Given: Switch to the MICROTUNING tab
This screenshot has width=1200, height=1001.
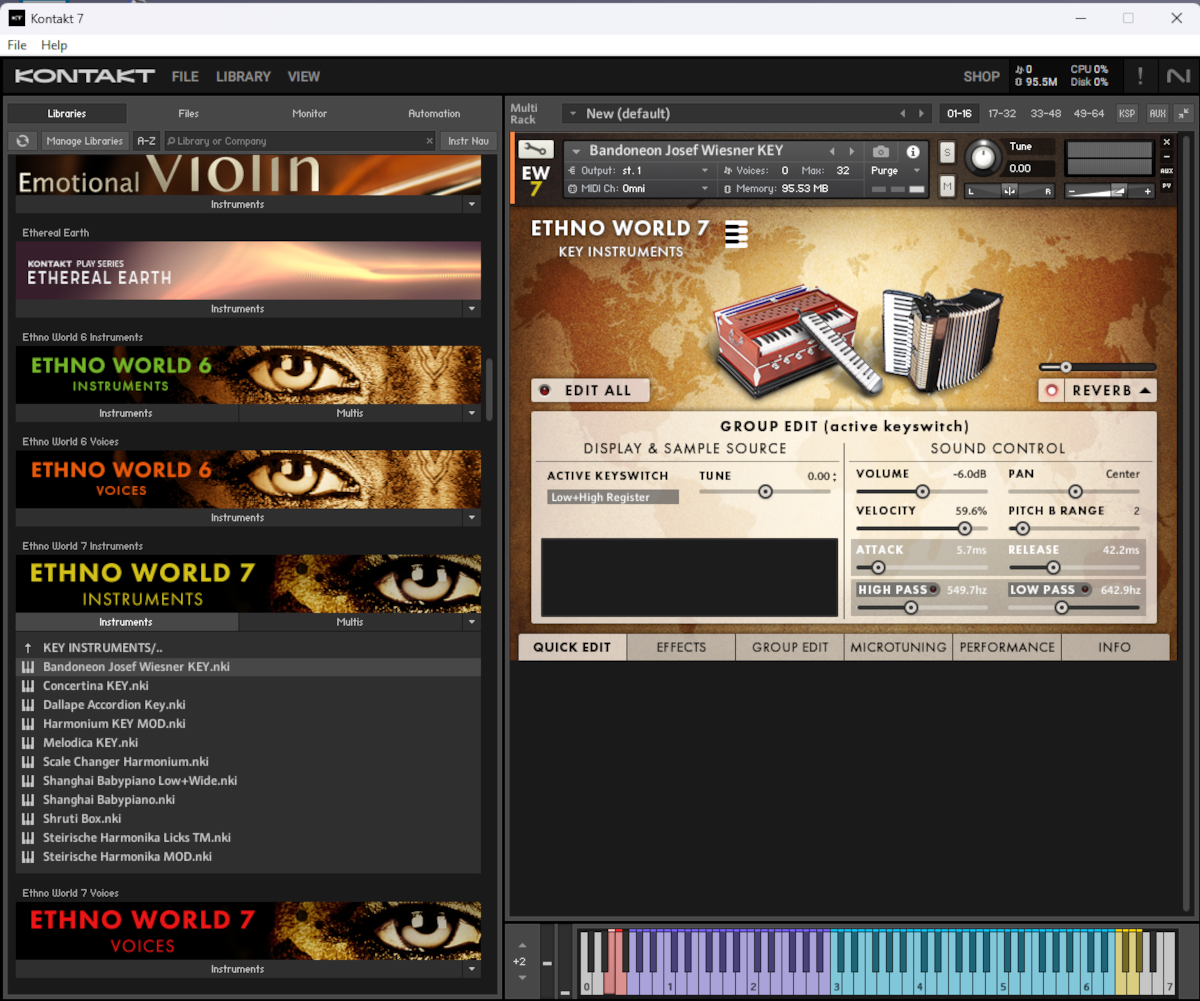Looking at the screenshot, I should [x=899, y=647].
